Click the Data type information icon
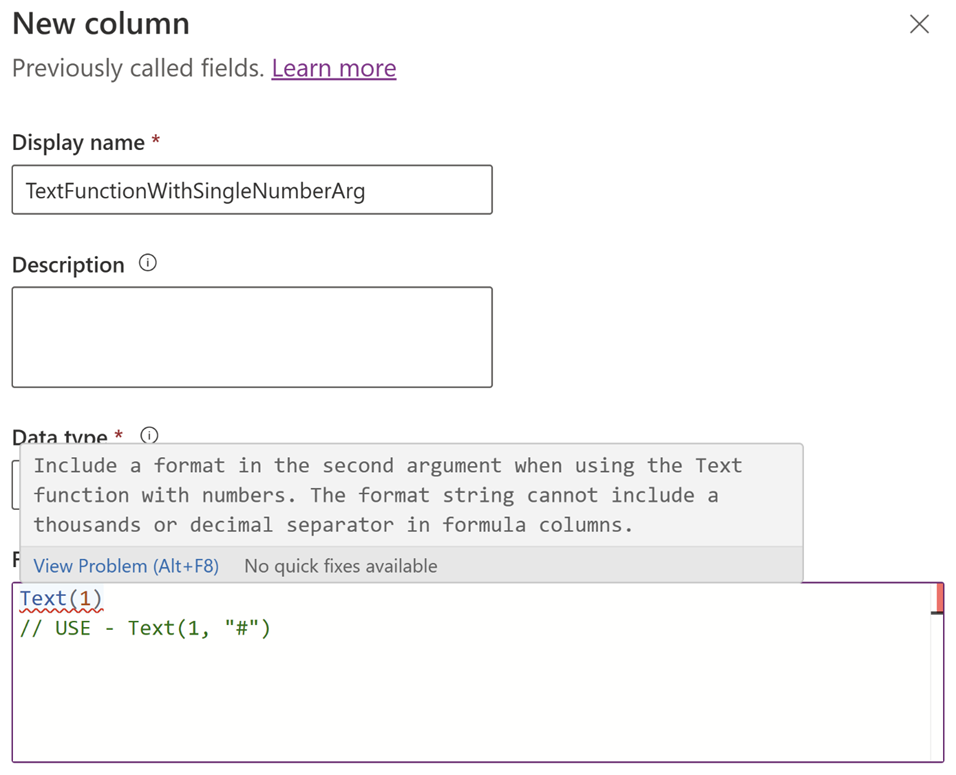 pos(150,435)
